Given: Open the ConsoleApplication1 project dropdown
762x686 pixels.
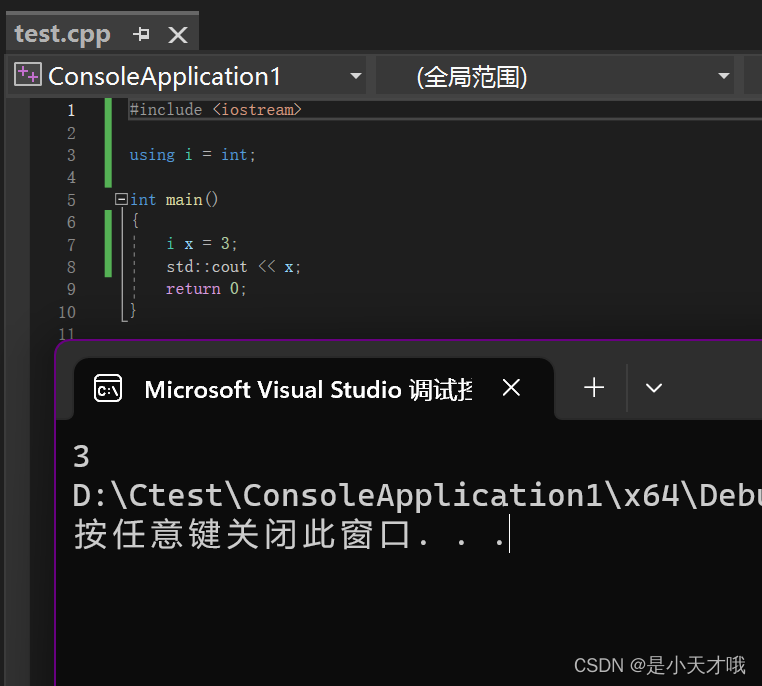Looking at the screenshot, I should point(356,76).
